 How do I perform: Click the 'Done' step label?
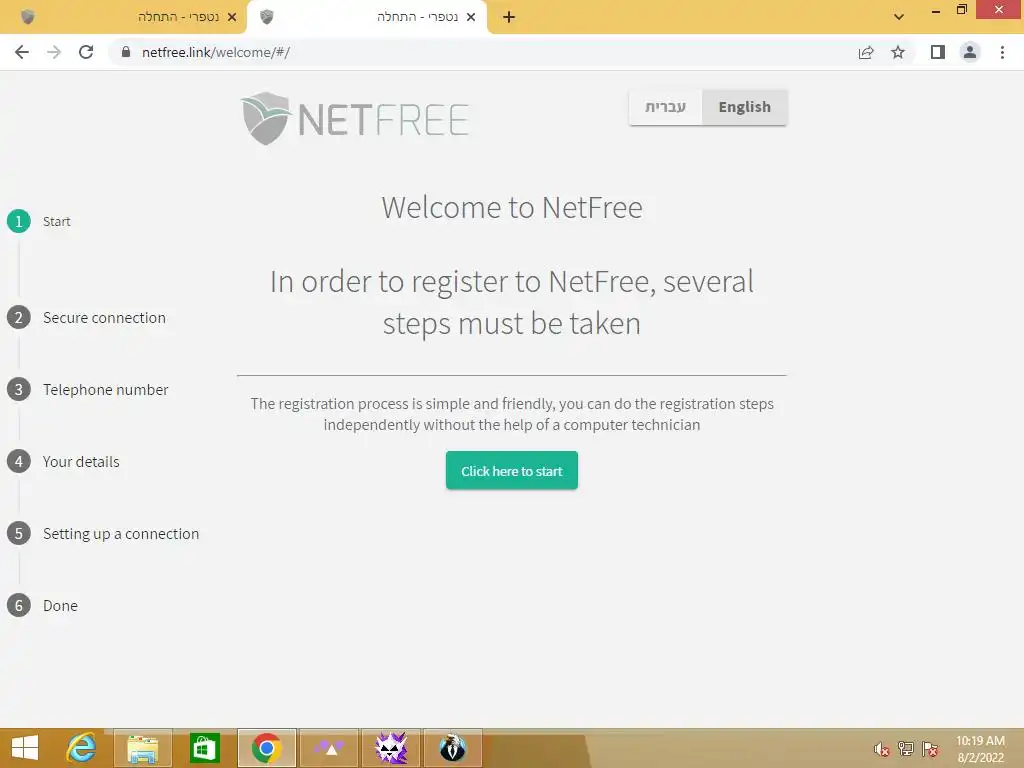(x=60, y=605)
